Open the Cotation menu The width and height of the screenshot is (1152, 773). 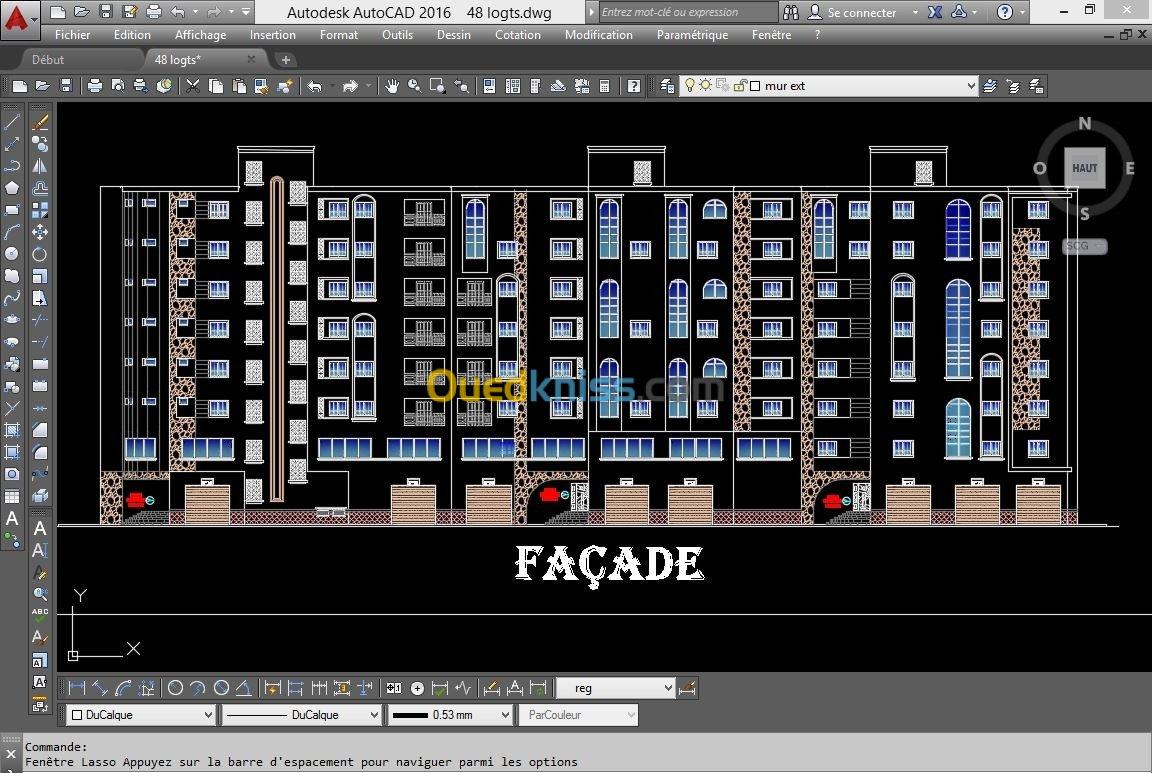click(x=517, y=34)
